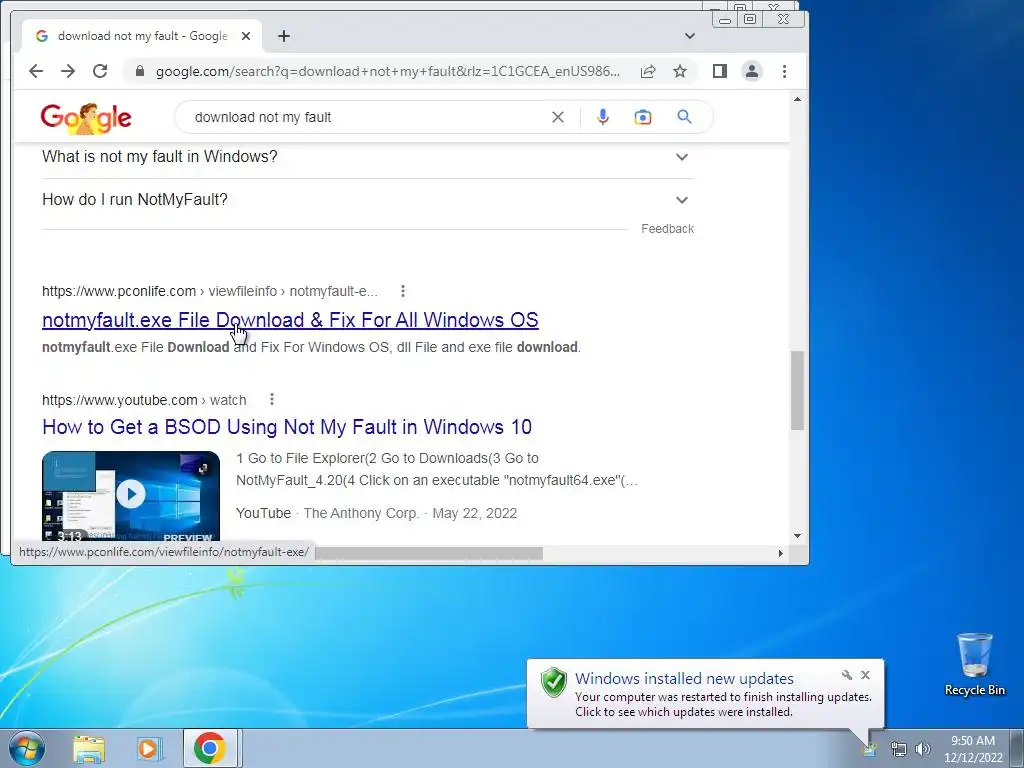
Task: Click the Chrome taskbar button
Action: pyautogui.click(x=210, y=748)
